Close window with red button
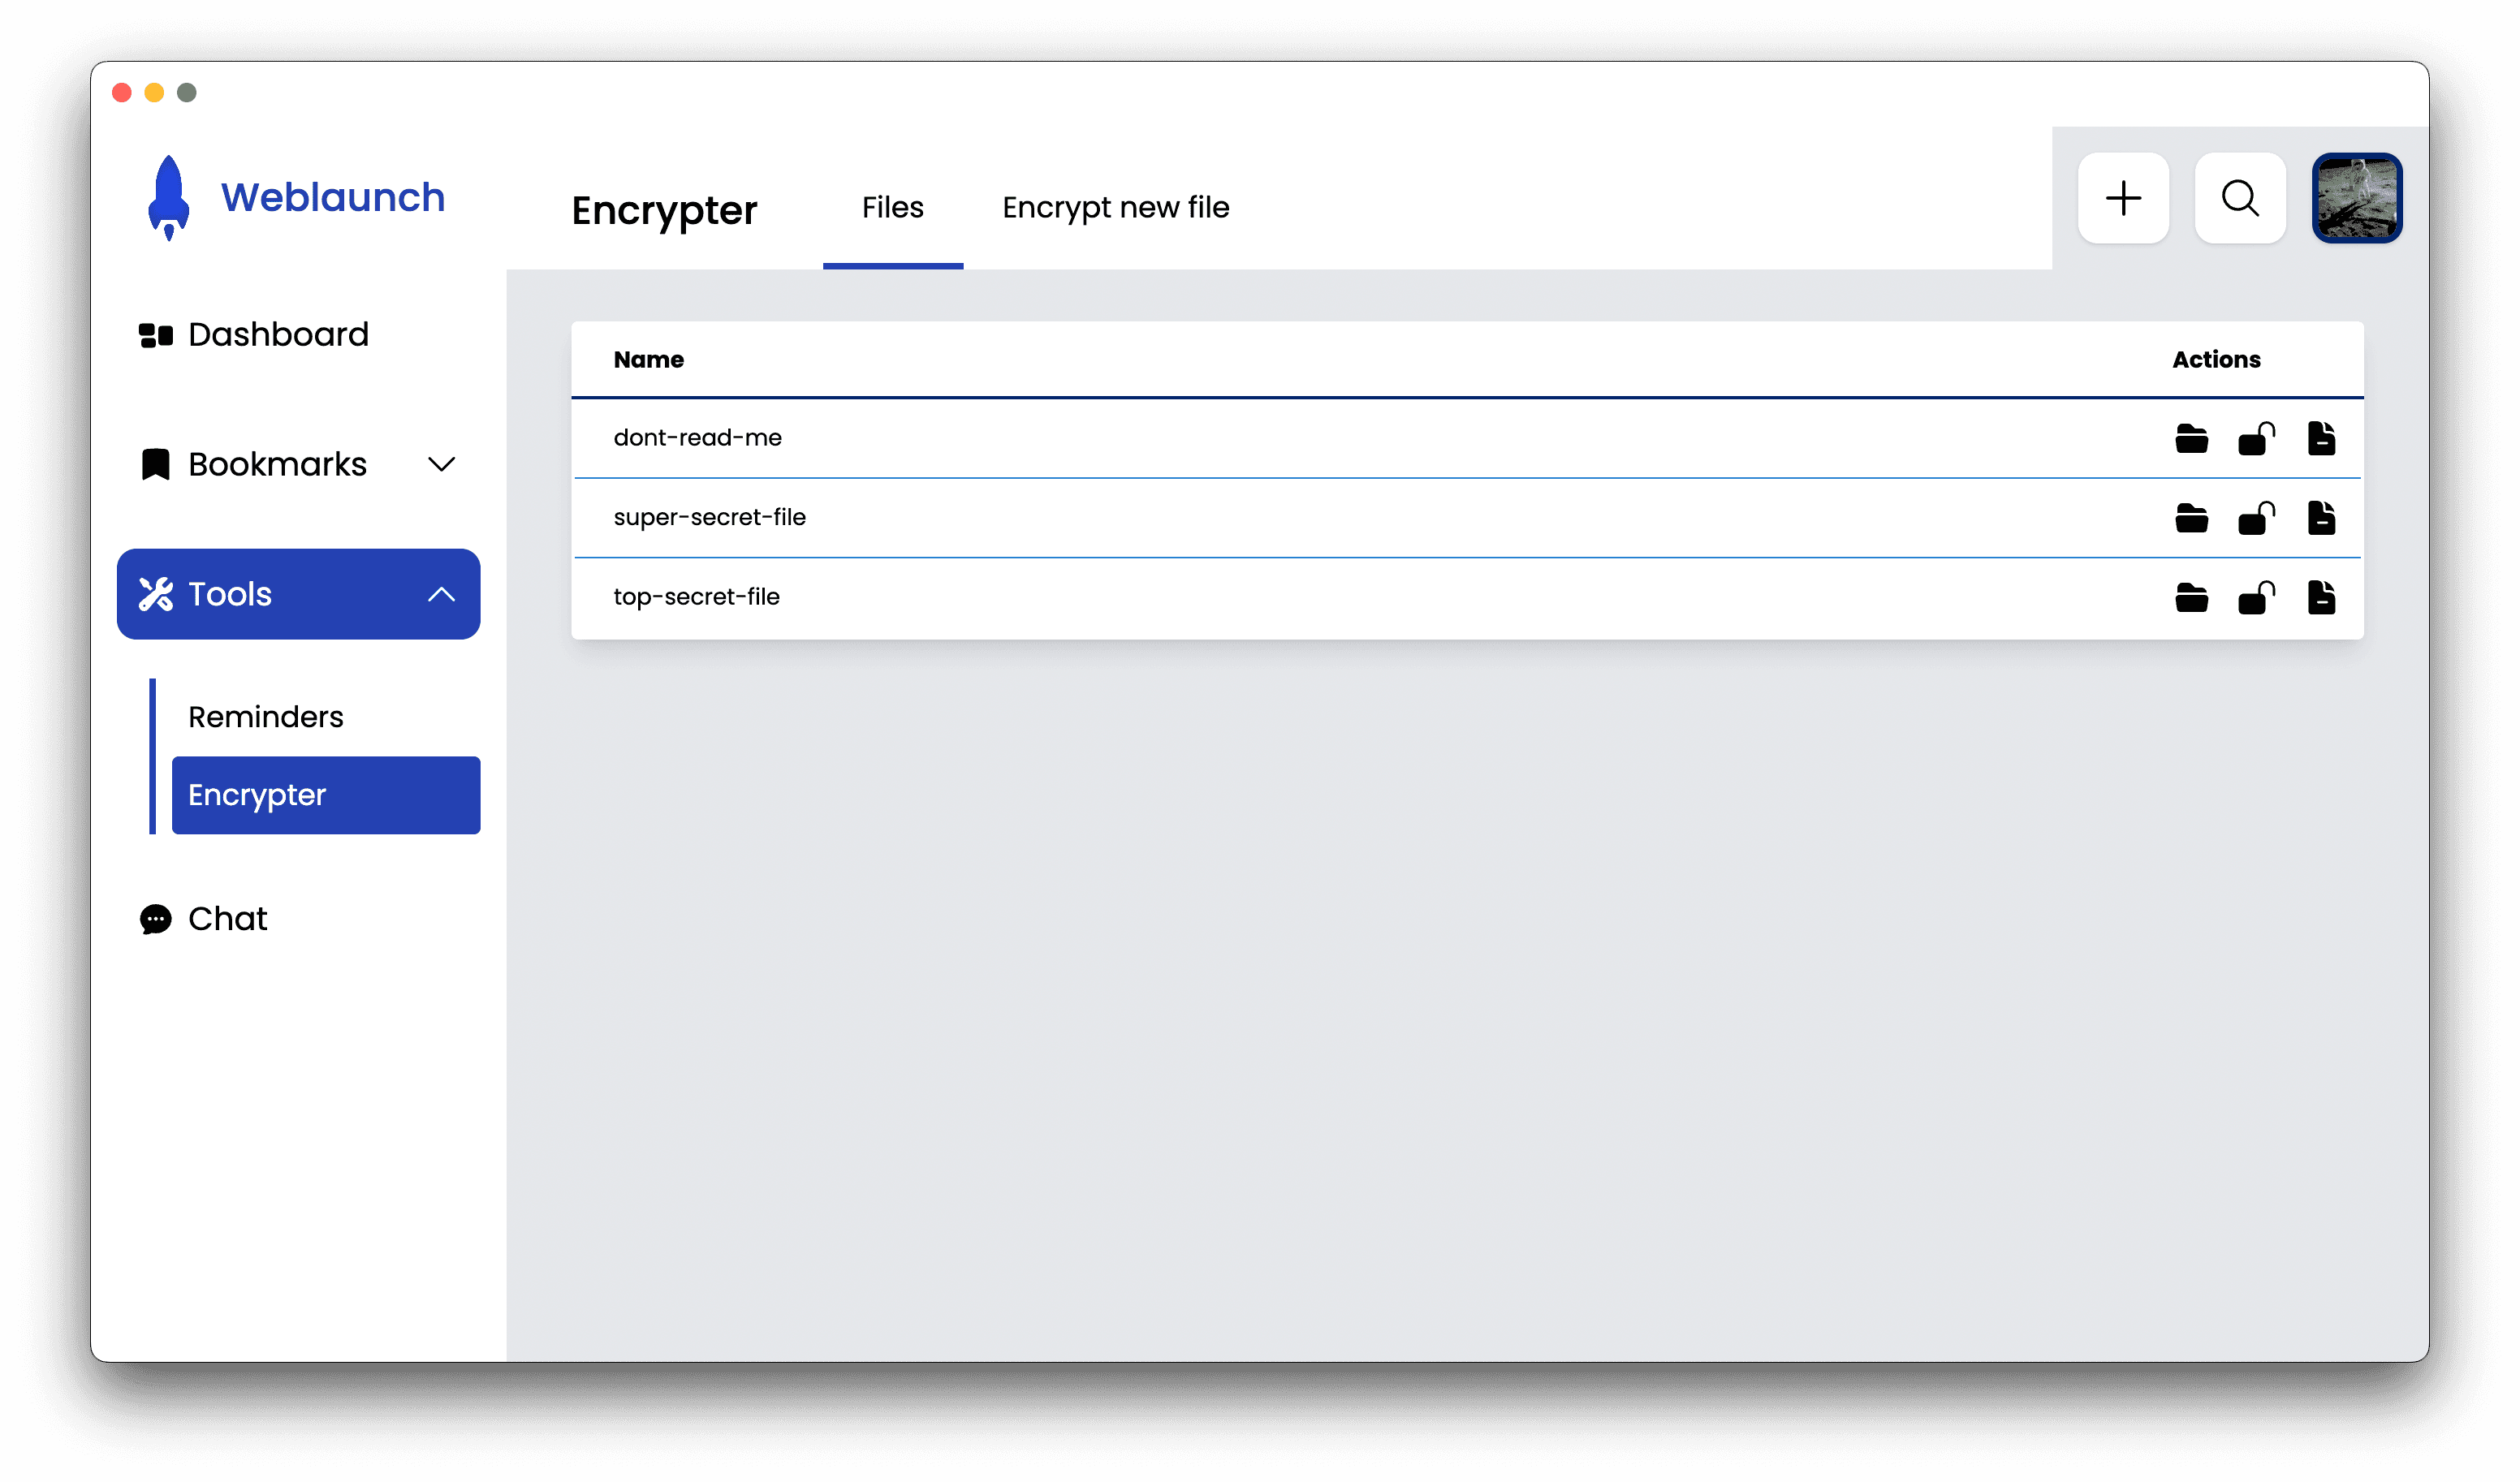 (x=122, y=93)
